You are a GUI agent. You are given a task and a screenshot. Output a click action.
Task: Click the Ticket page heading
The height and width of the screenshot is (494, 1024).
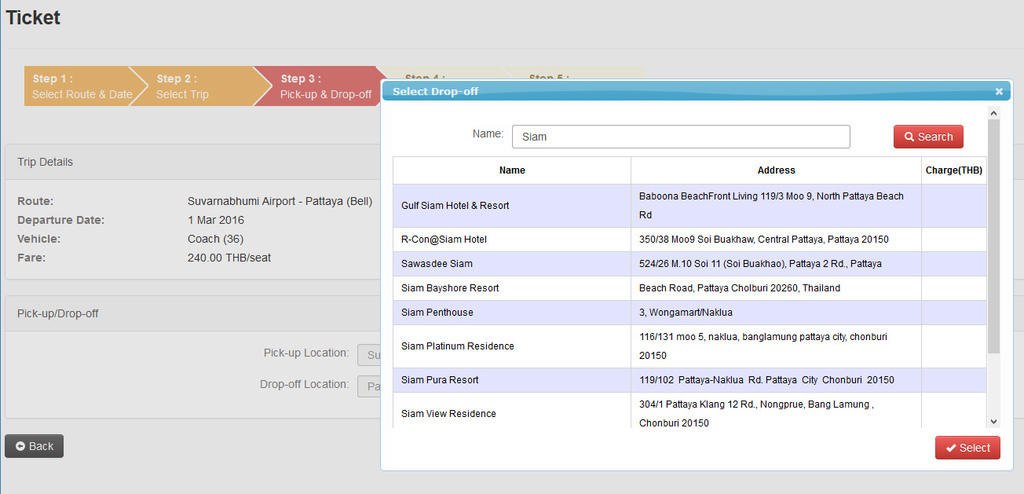click(x=33, y=18)
